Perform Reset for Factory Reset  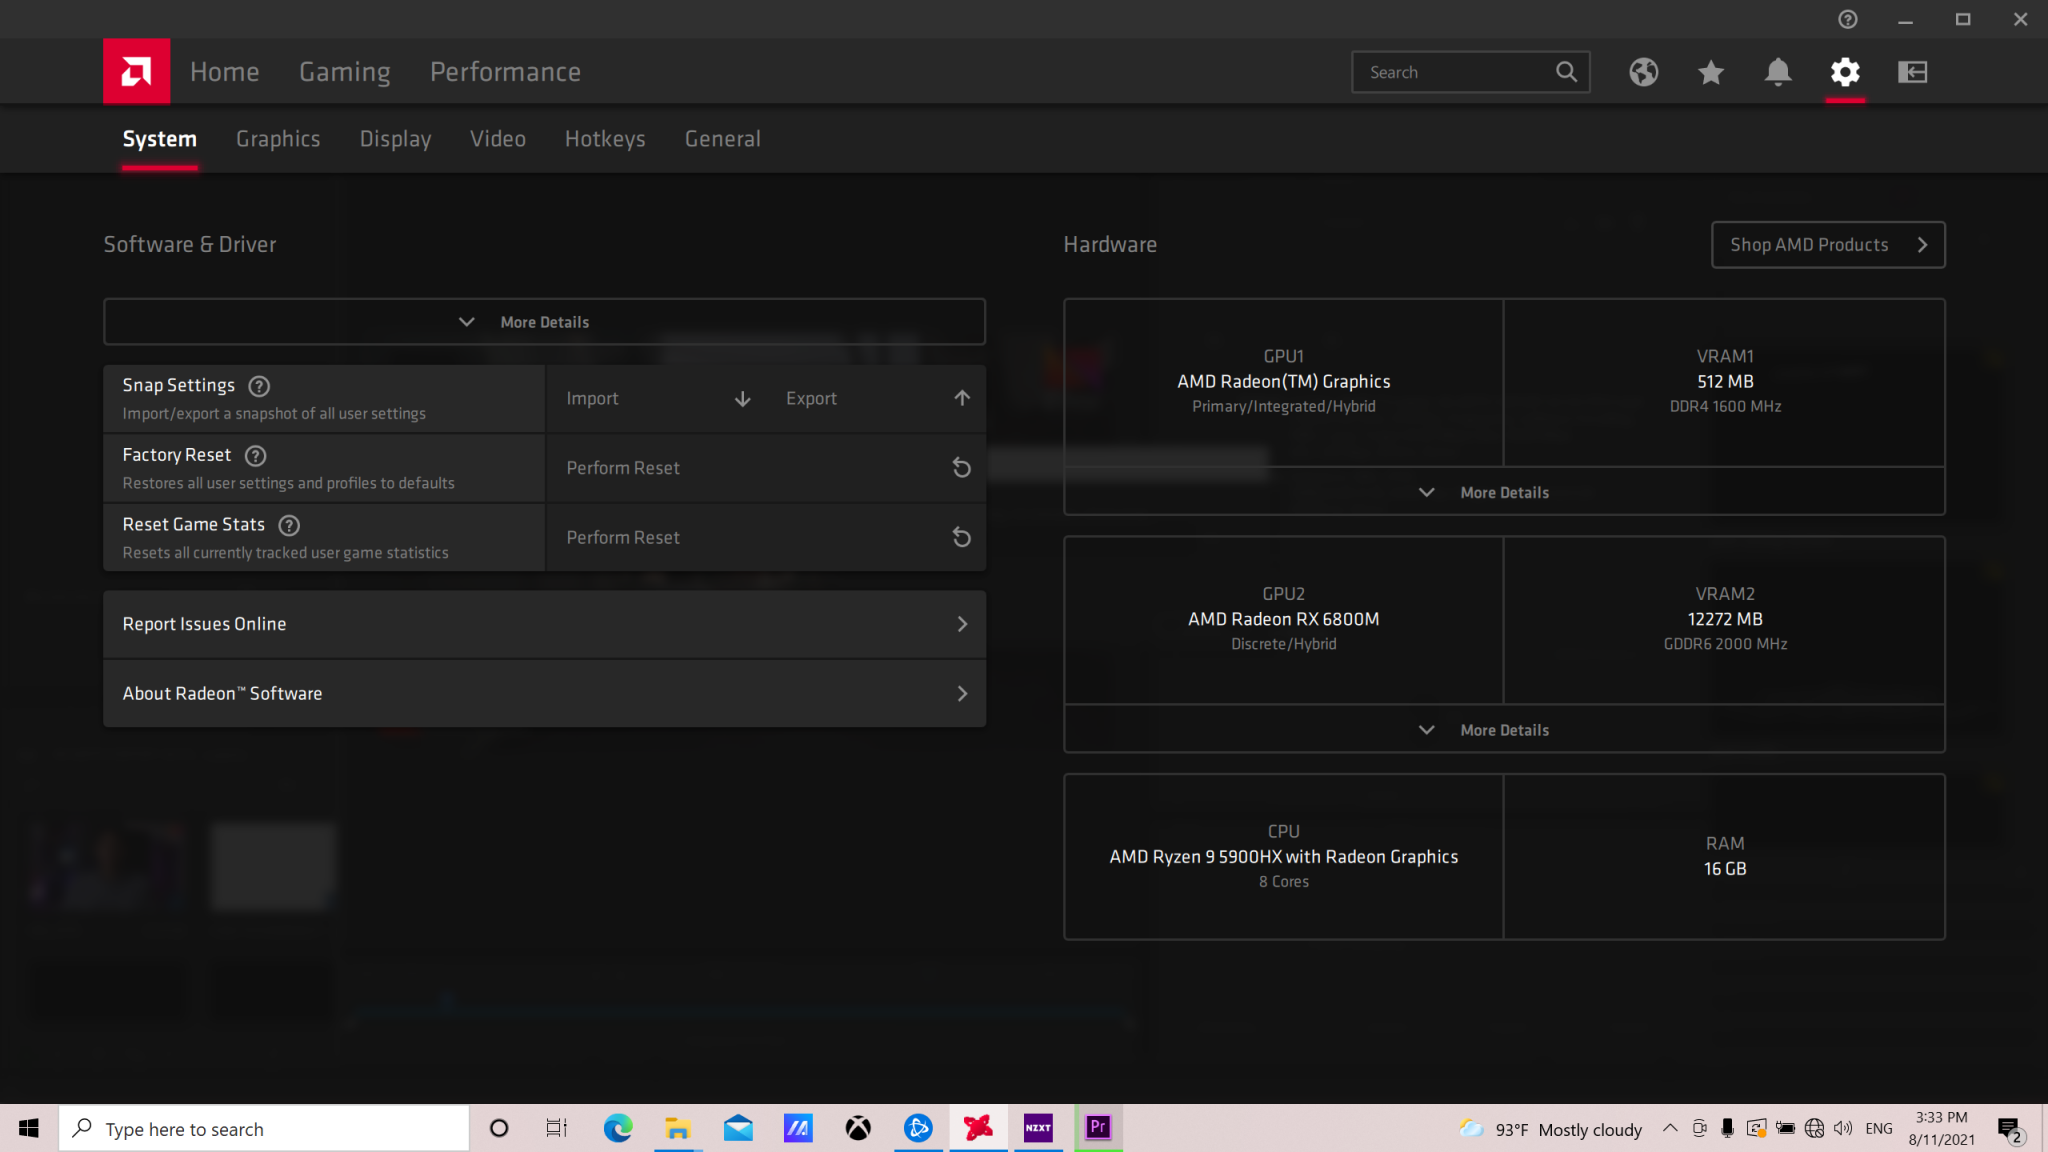pos(766,468)
